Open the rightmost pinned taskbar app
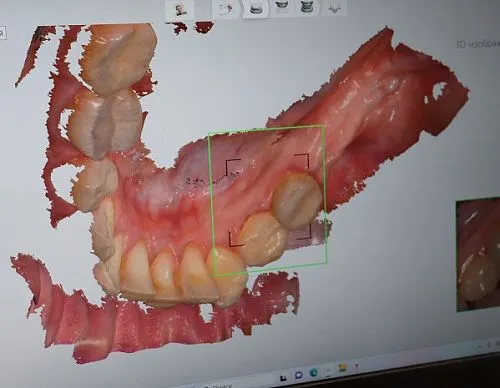500x388 pixels. pos(356,367)
